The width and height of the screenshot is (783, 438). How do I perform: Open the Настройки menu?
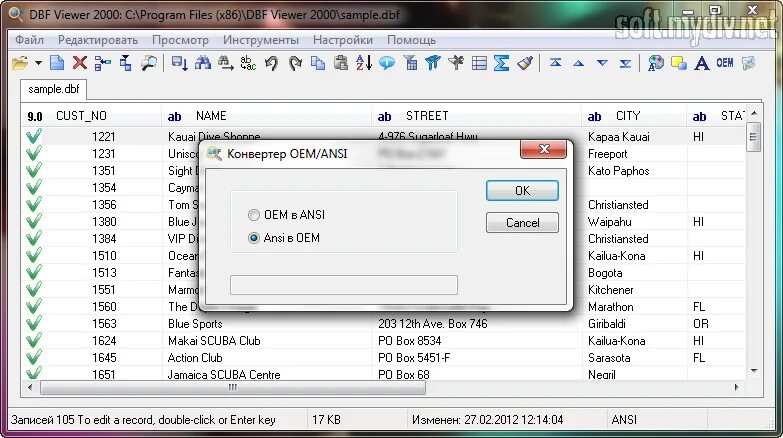pyautogui.click(x=343, y=40)
